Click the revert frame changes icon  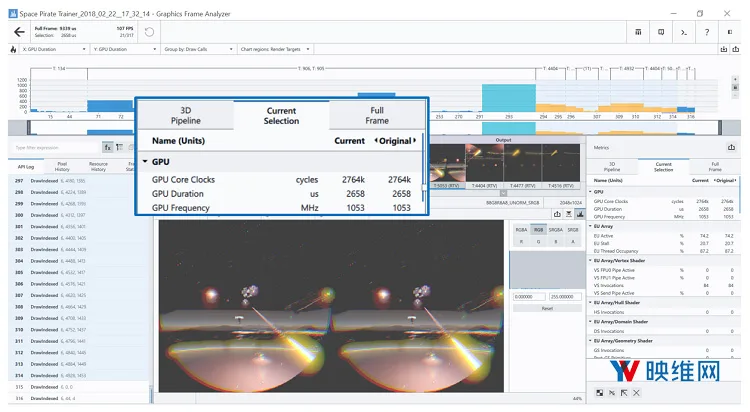click(149, 32)
